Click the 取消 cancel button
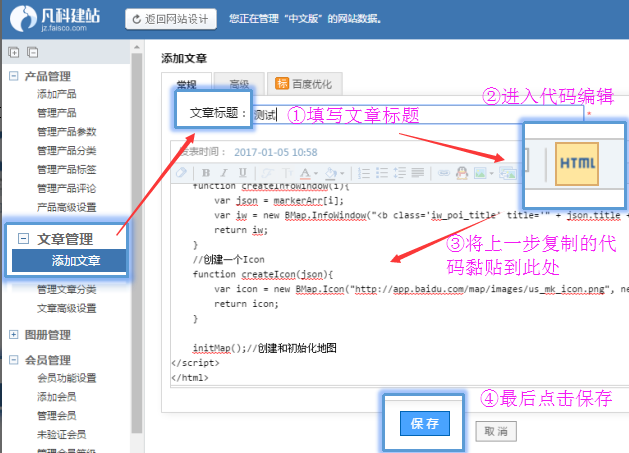 [496, 431]
